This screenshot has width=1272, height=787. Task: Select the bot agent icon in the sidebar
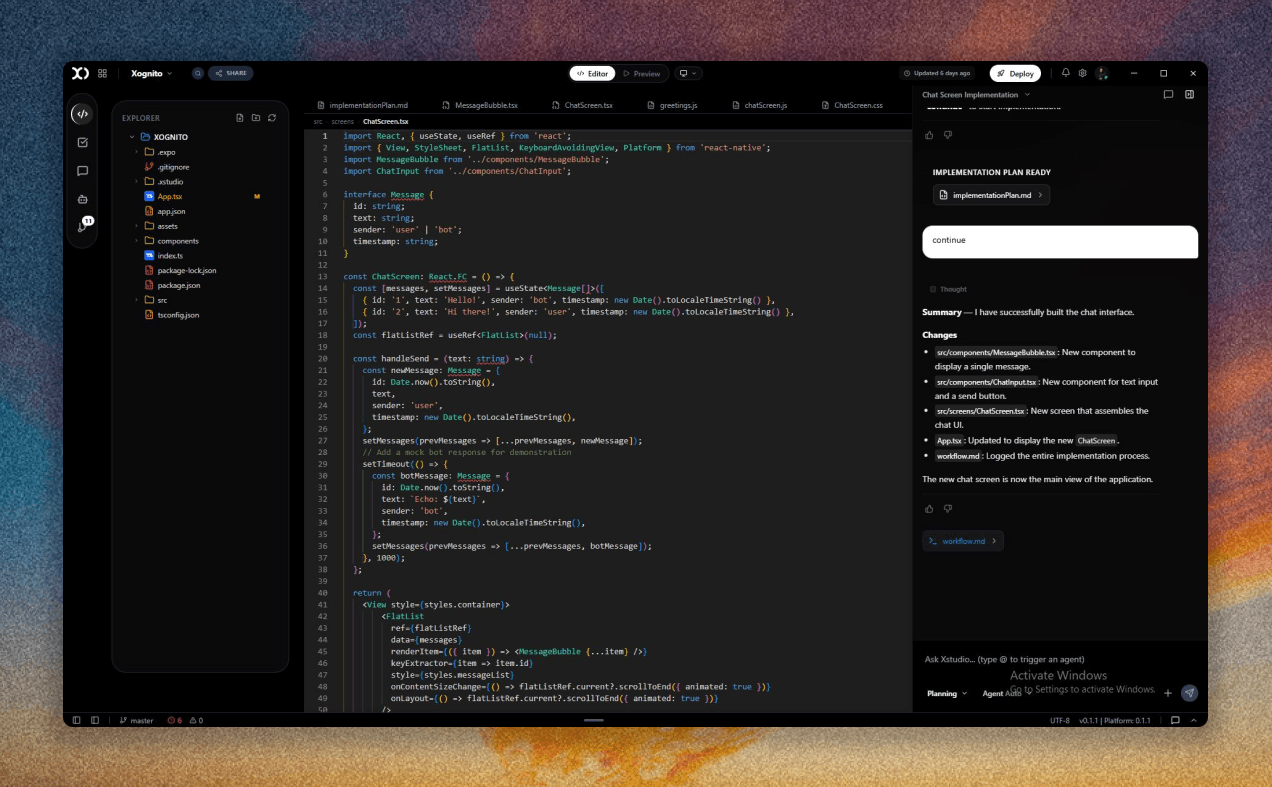82,199
